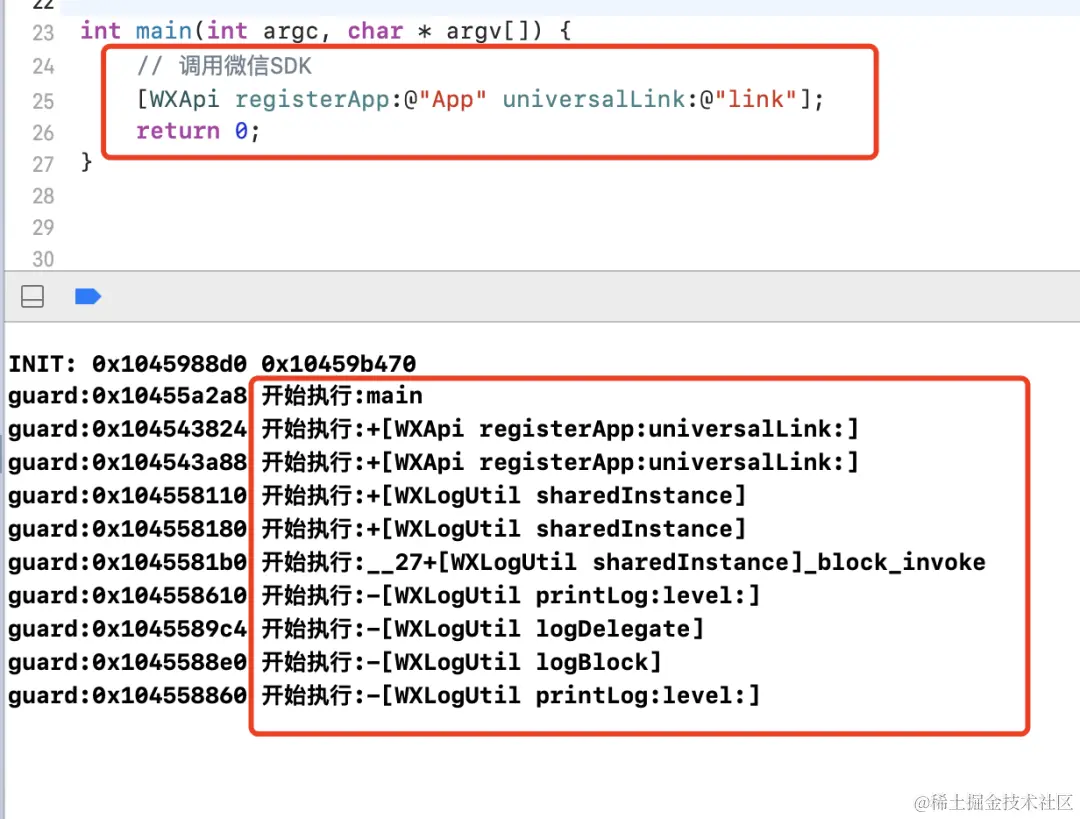Screen dimensions: 1080x819
Task: Click console text 'guard:0x104558610'
Action: point(127,596)
